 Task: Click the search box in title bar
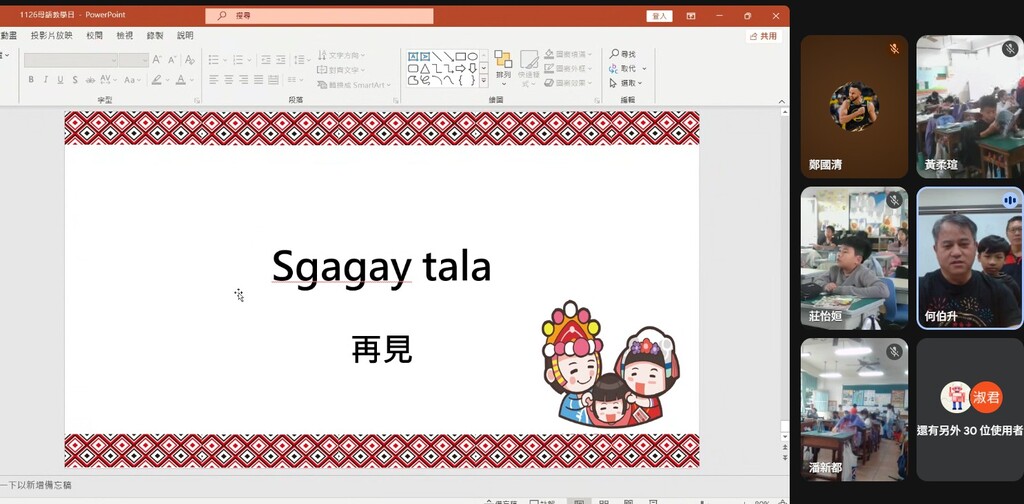tap(320, 16)
